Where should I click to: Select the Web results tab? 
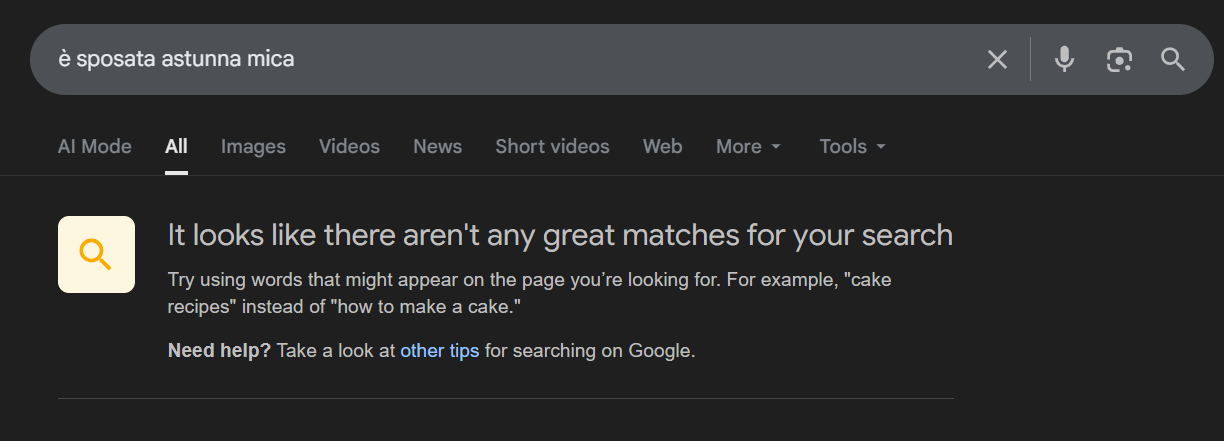[662, 146]
